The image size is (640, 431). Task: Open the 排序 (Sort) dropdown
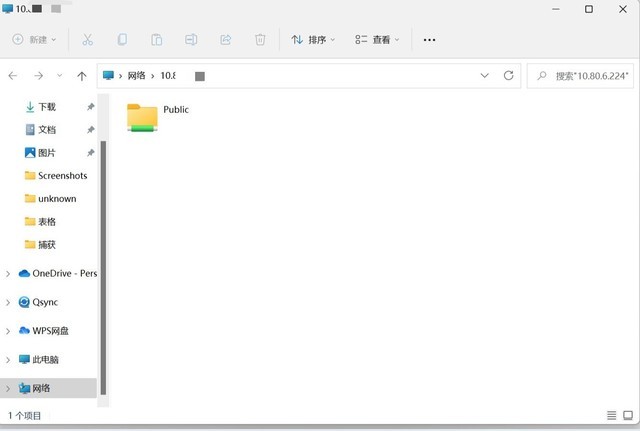pyautogui.click(x=313, y=40)
